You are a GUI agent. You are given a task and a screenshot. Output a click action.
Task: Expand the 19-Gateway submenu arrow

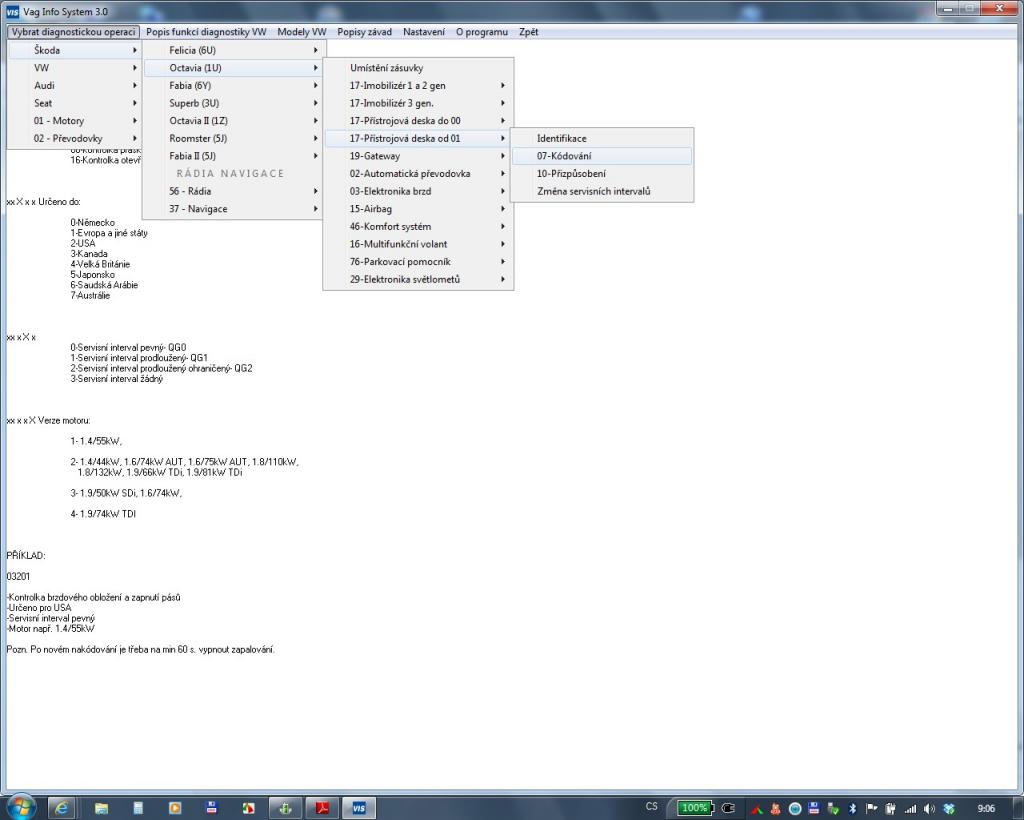(x=503, y=156)
